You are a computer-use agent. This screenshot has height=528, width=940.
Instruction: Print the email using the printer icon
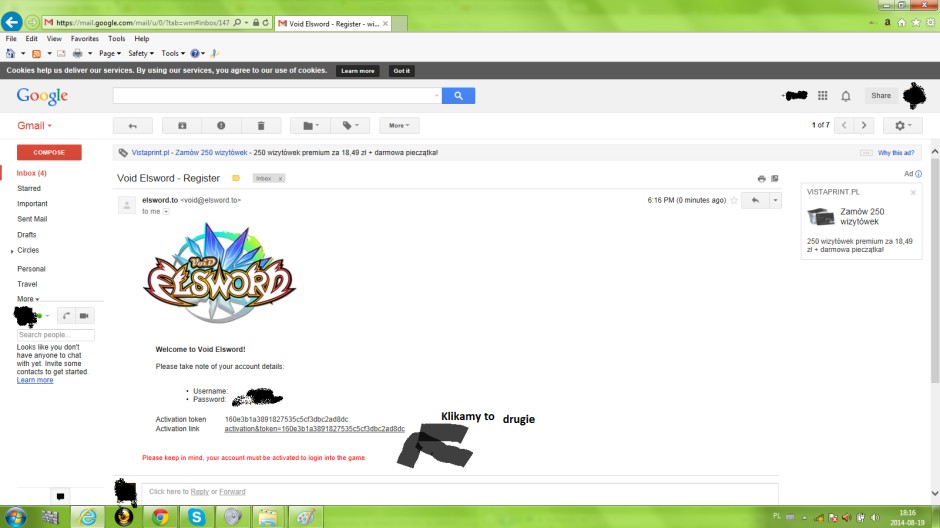(x=761, y=179)
